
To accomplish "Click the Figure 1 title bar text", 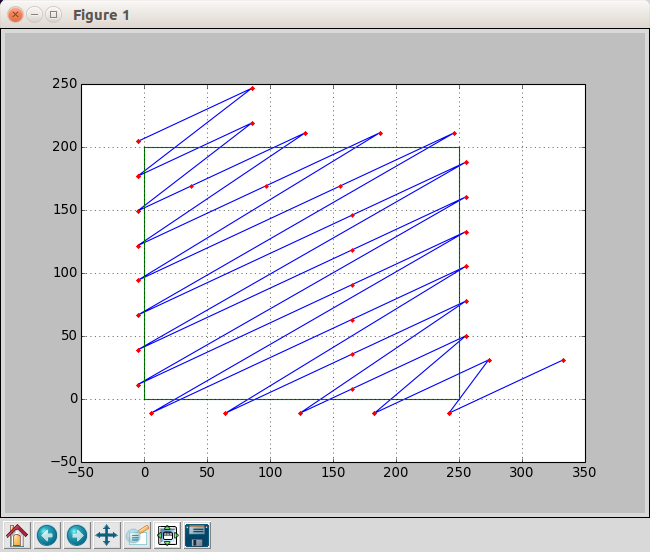I will pos(101,15).
